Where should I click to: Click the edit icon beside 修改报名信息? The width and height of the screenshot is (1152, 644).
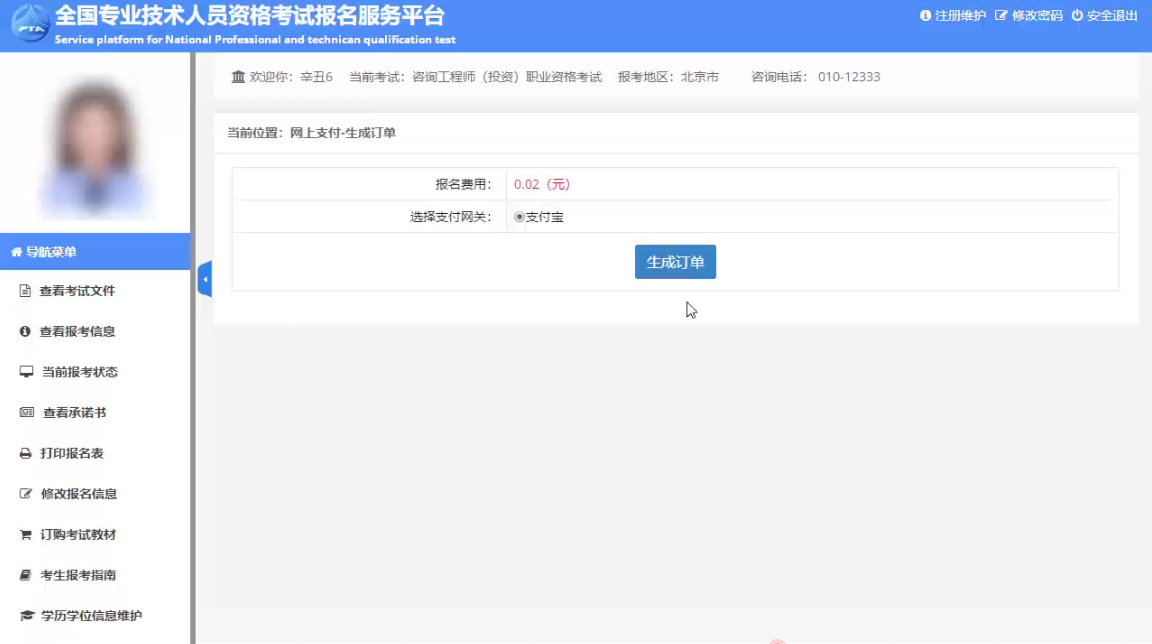click(x=26, y=494)
